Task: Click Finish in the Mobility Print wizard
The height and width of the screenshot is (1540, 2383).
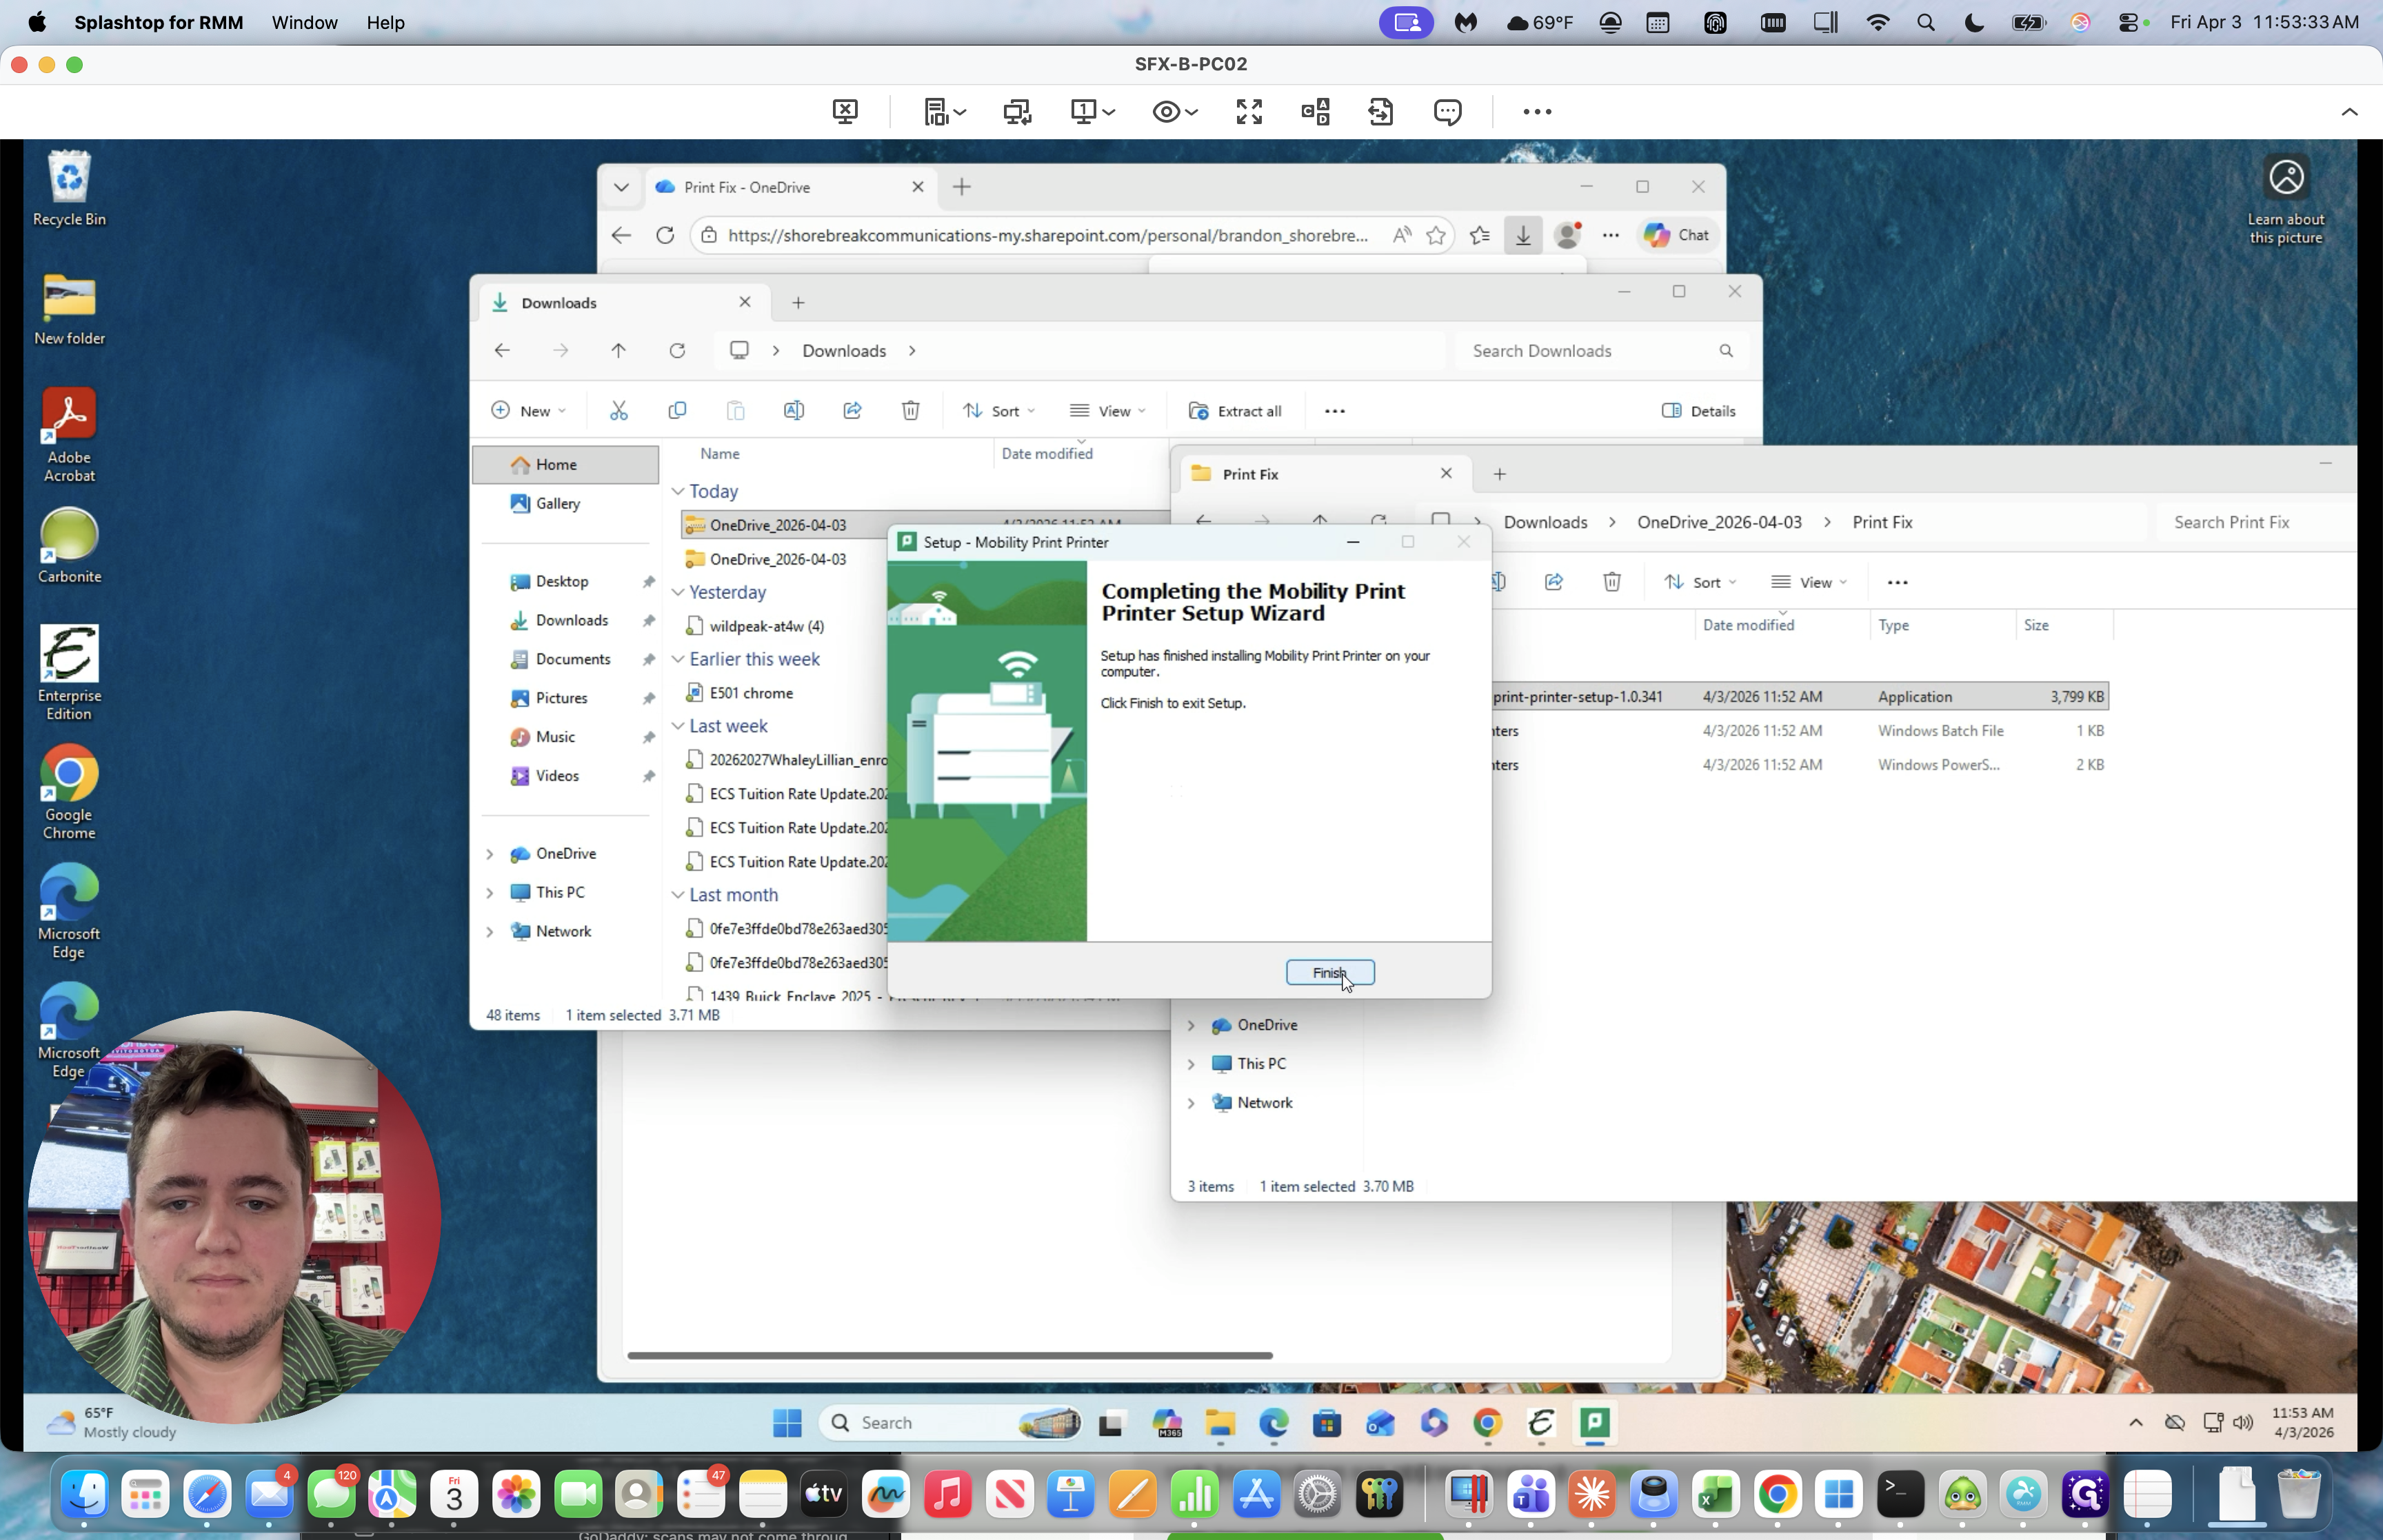Action: [1329, 972]
